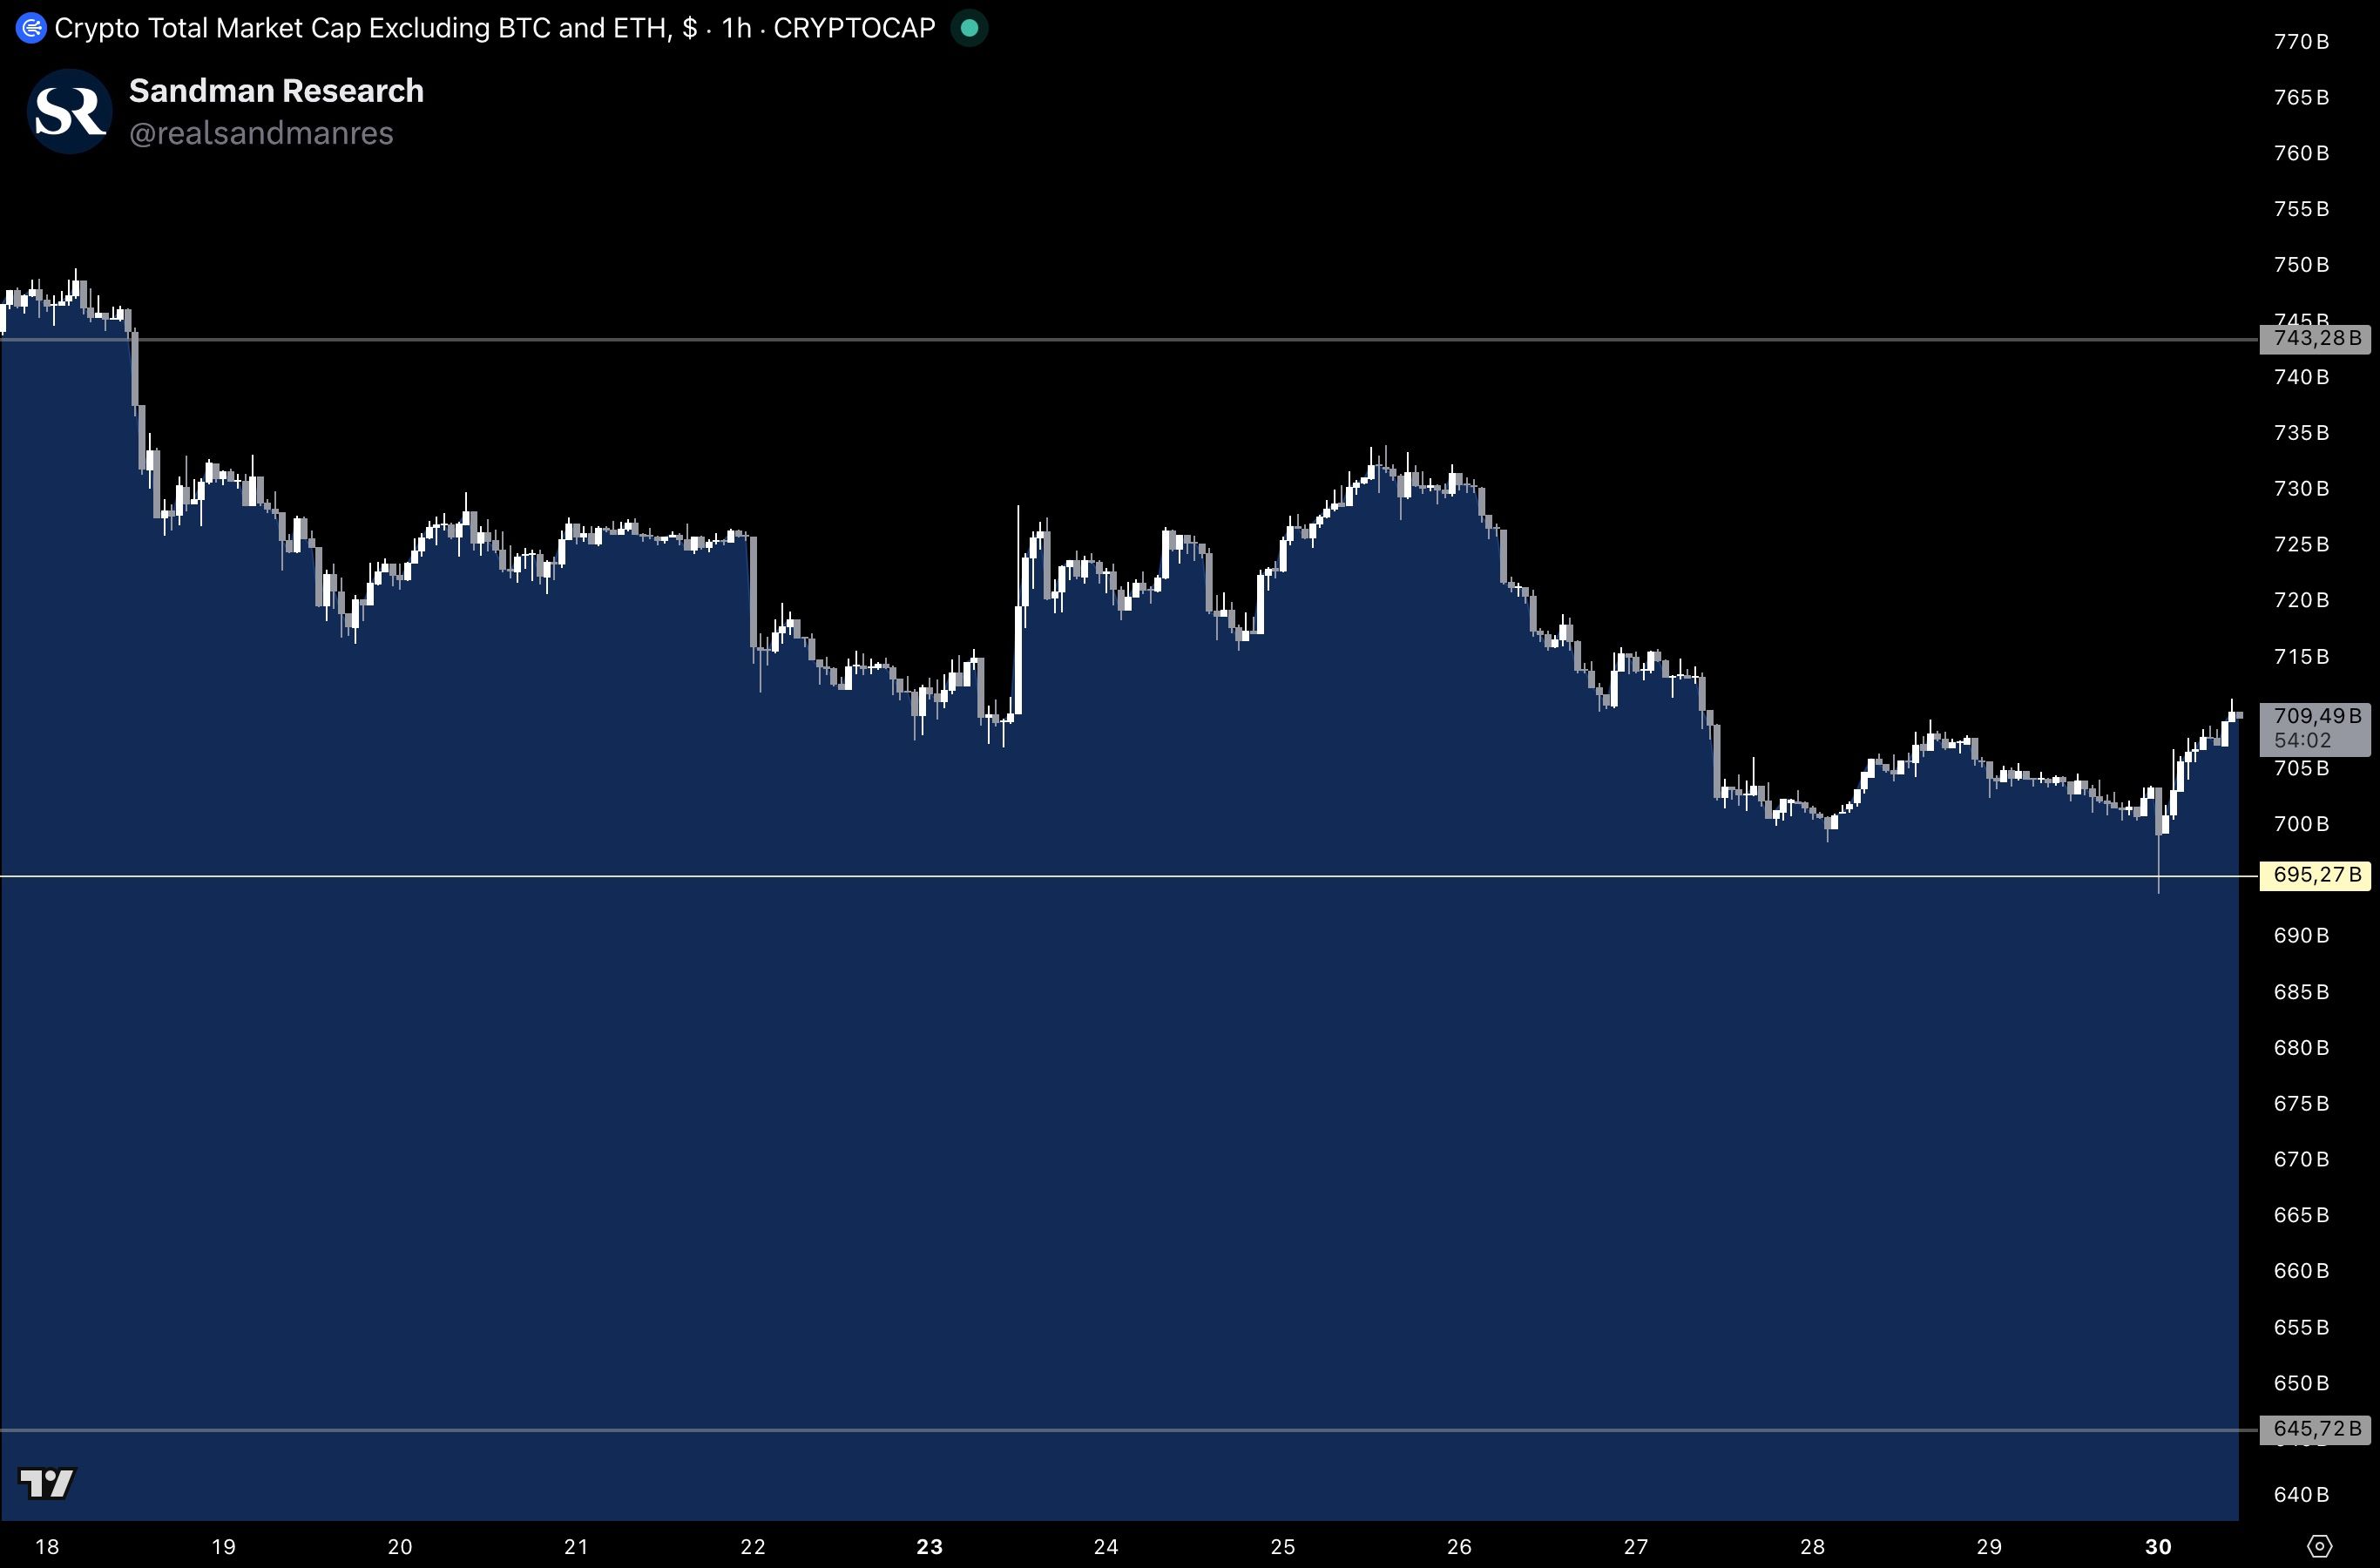This screenshot has height=1568, width=2380.
Task: Click the date 18 on time axis
Action: [x=47, y=1547]
